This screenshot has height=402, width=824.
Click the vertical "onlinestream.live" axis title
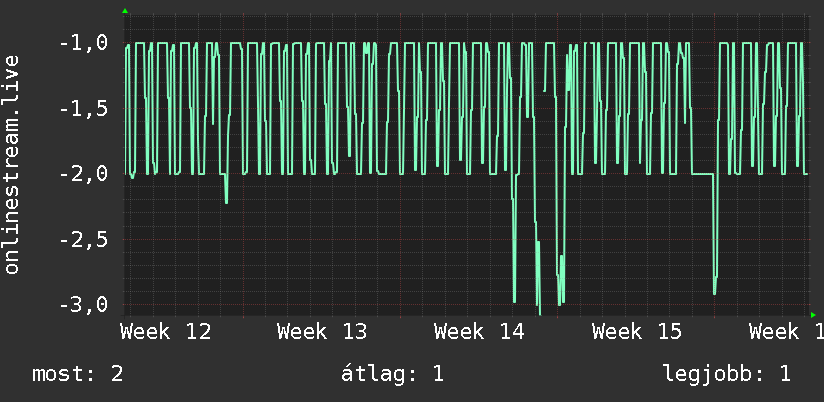pos(12,164)
